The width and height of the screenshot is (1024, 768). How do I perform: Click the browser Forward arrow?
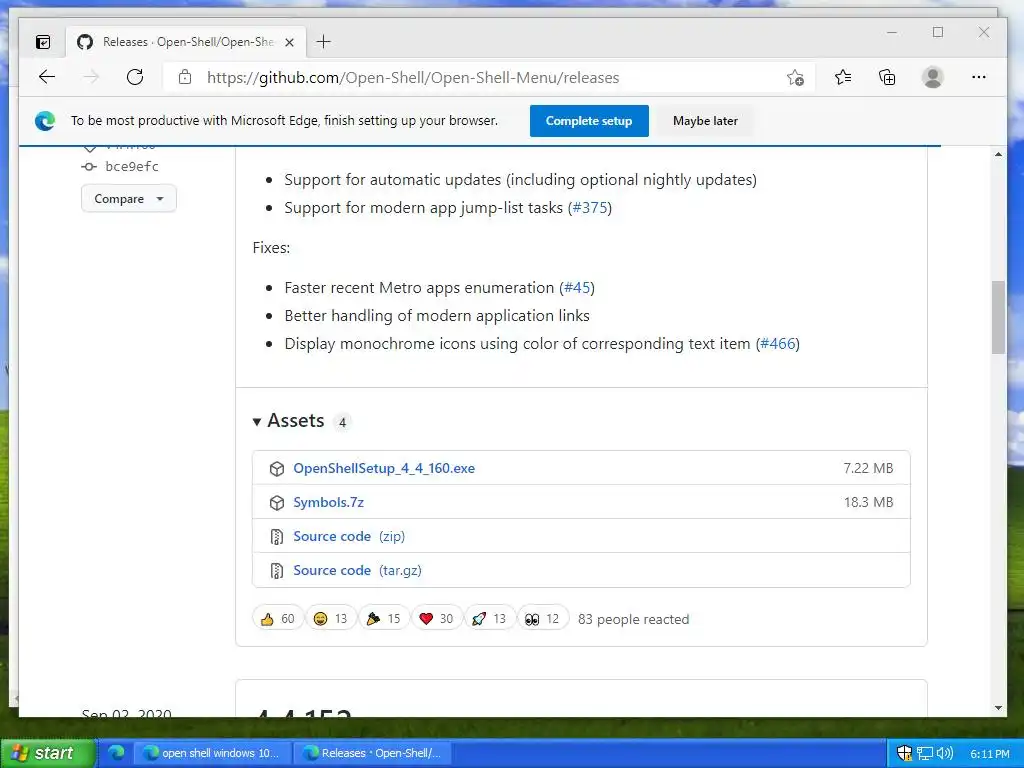(x=91, y=77)
